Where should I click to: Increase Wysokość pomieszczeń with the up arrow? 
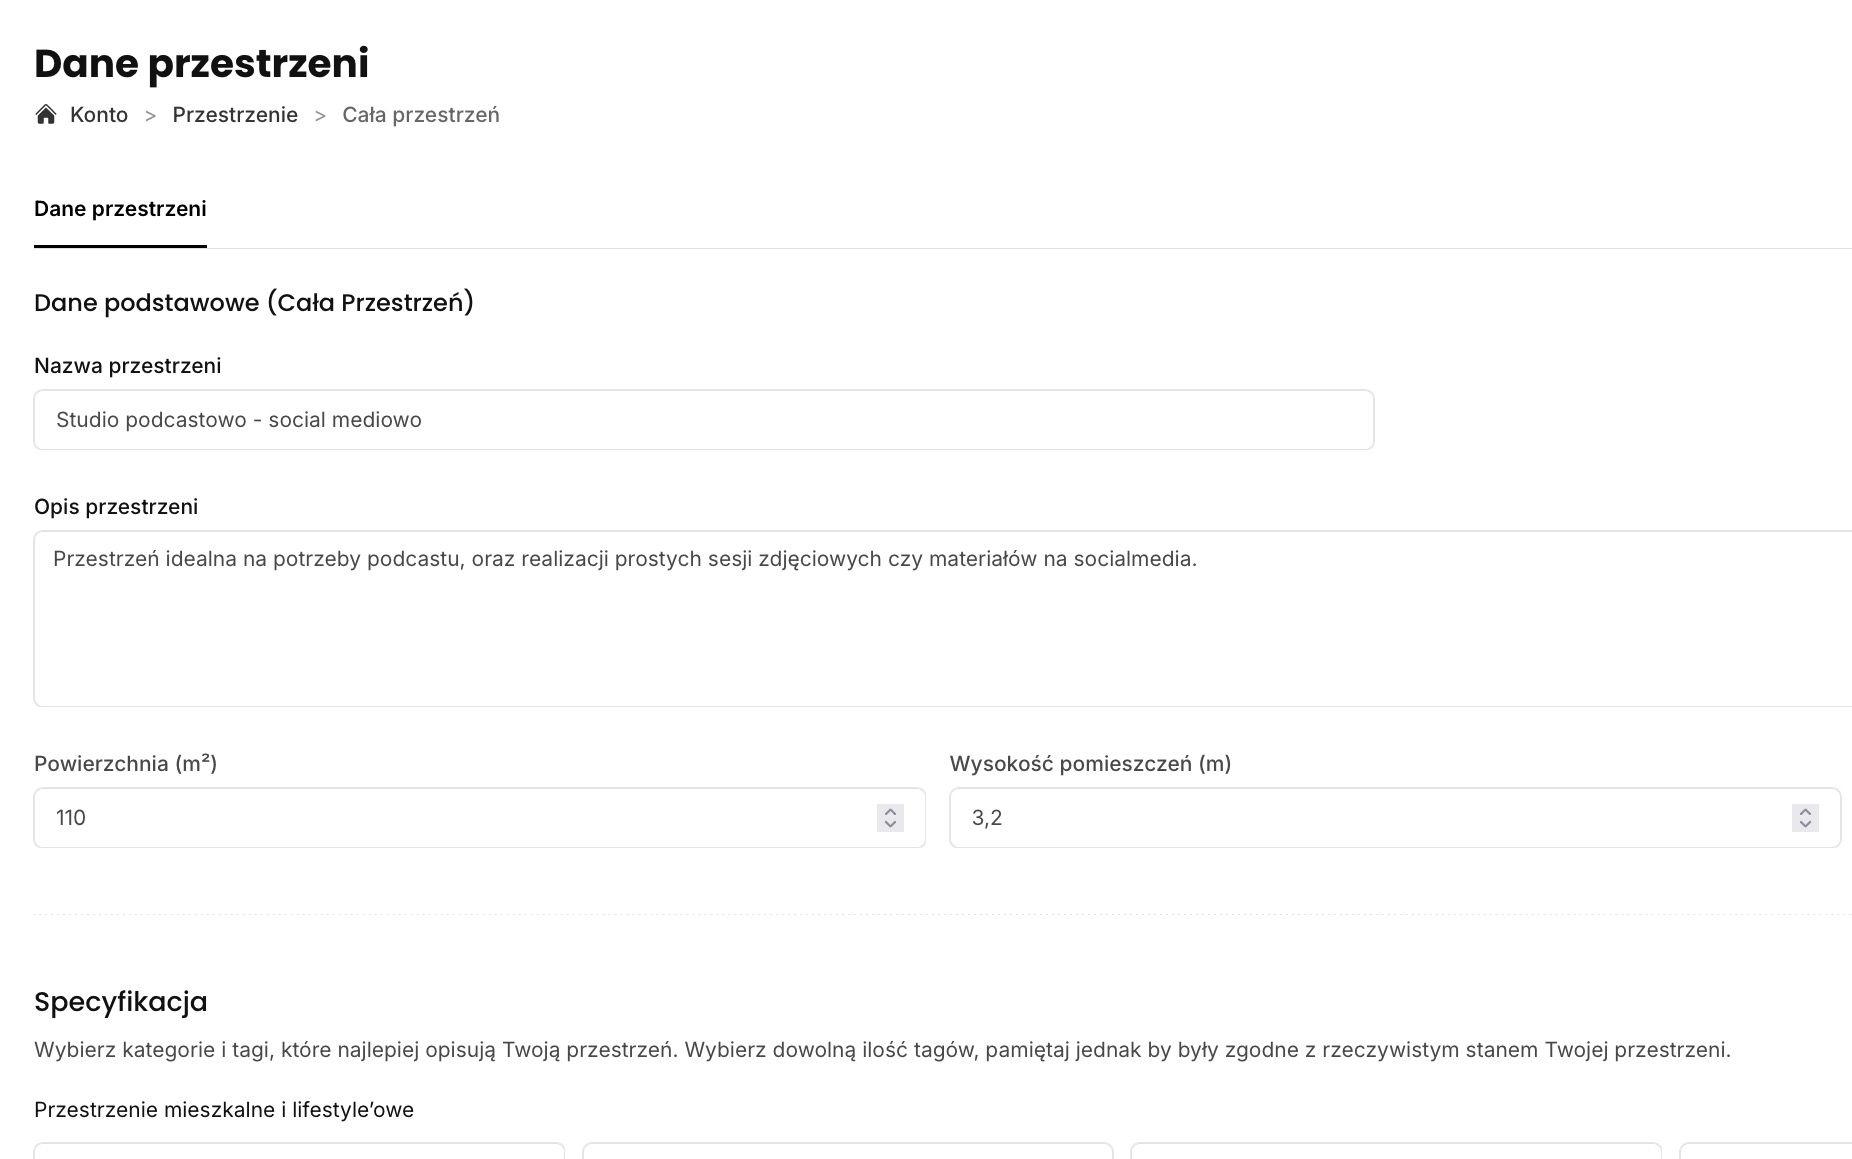[1805, 811]
